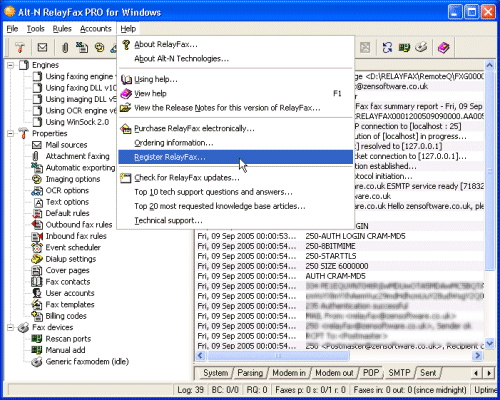Select the log line 250-STARTTLS
500x400 pixels.
[339, 256]
